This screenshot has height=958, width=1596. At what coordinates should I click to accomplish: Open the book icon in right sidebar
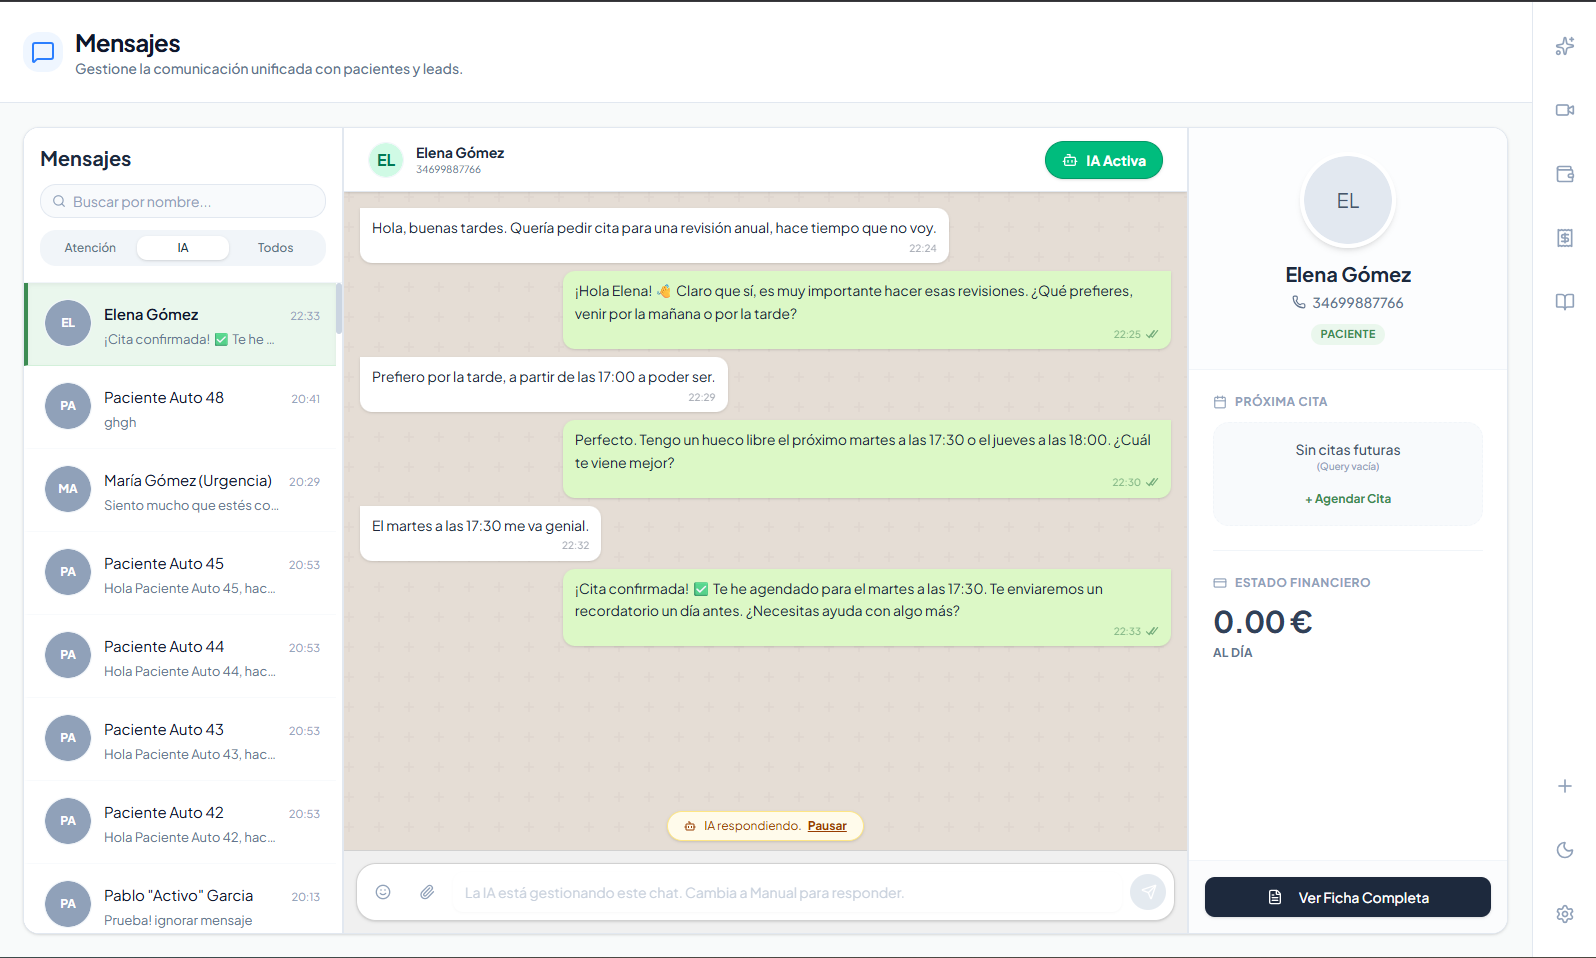coord(1565,302)
